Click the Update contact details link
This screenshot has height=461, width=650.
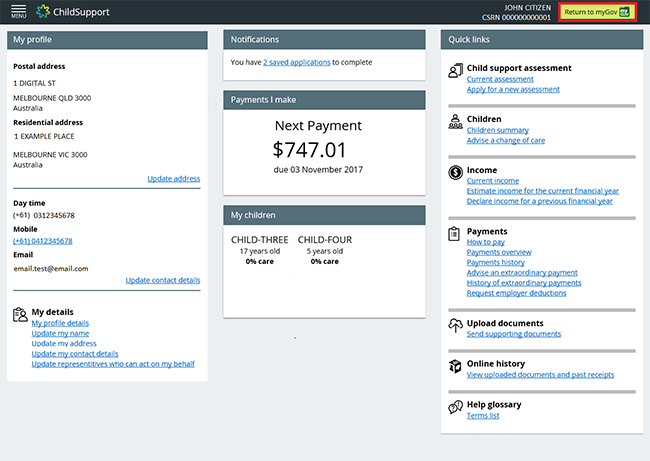(x=162, y=281)
